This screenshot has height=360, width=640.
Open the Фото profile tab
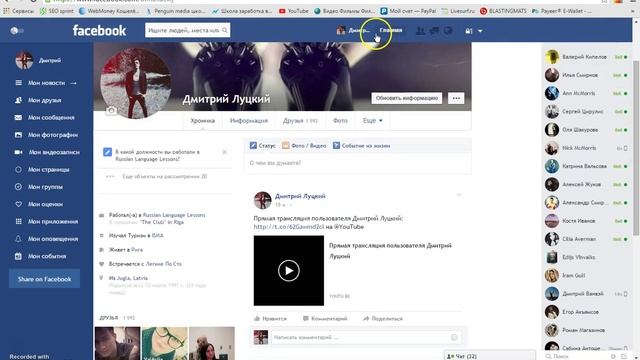pyautogui.click(x=340, y=121)
